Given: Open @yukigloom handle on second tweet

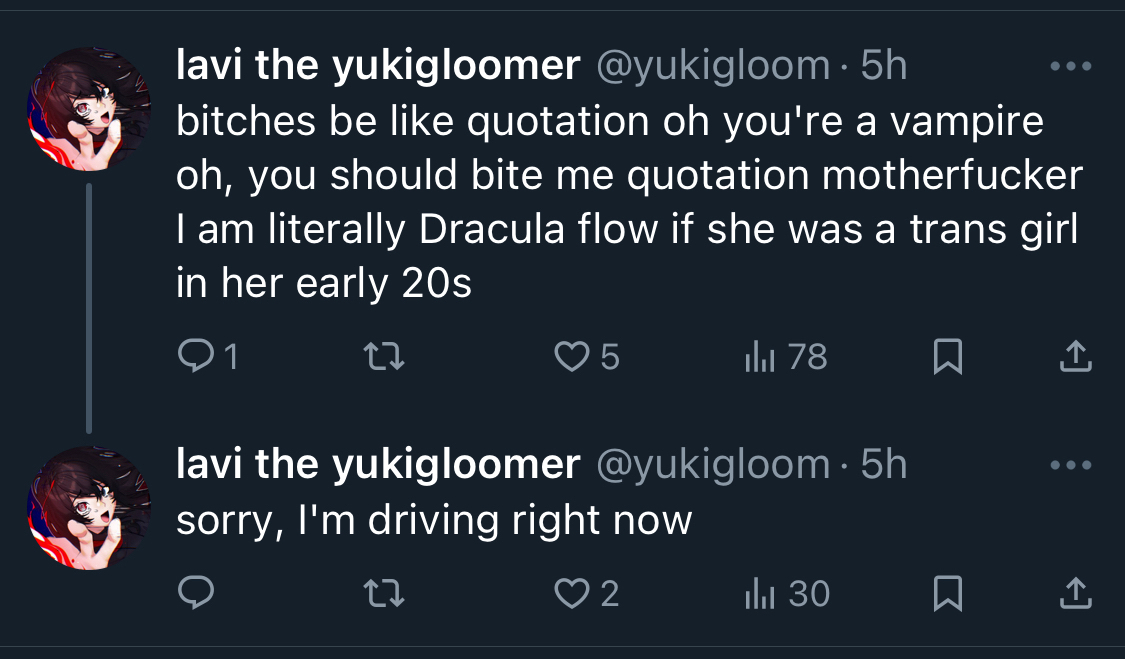Looking at the screenshot, I should pos(713,465).
